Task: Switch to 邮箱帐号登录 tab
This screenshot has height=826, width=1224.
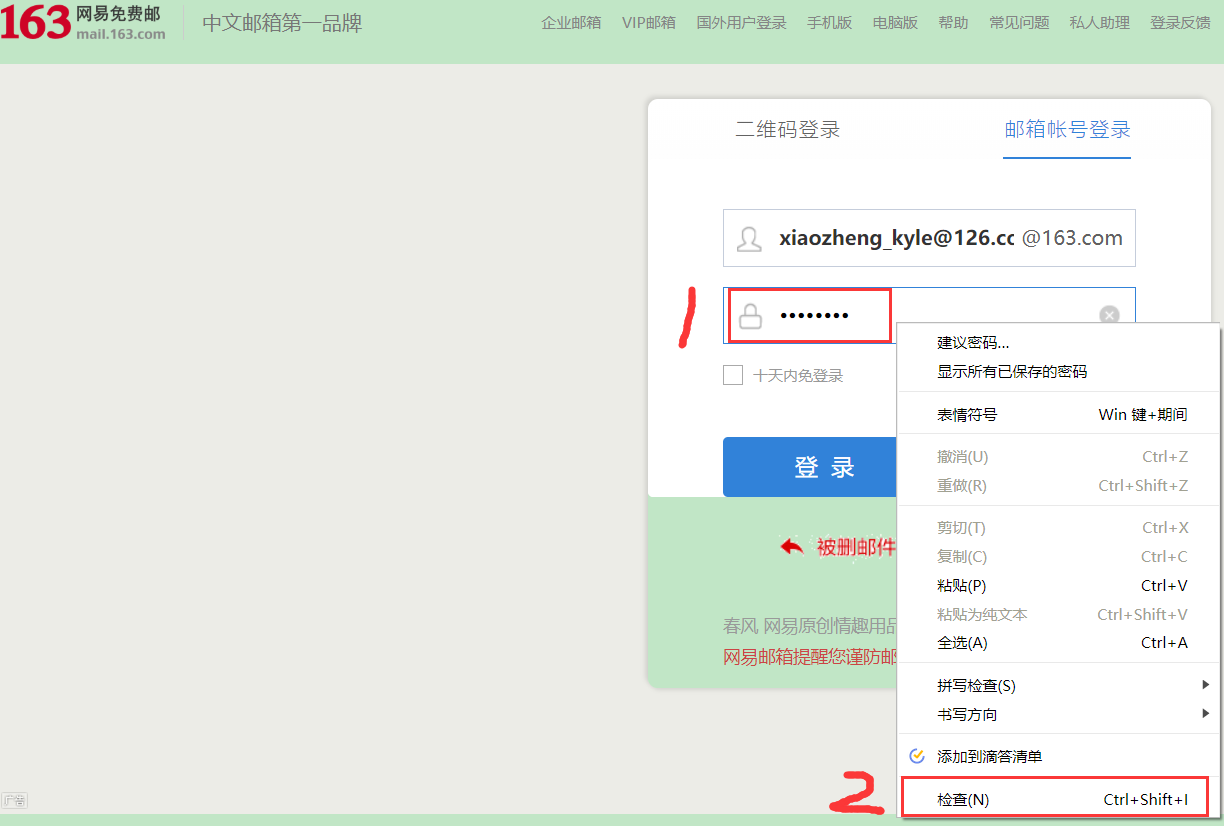Action: pyautogui.click(x=1067, y=129)
